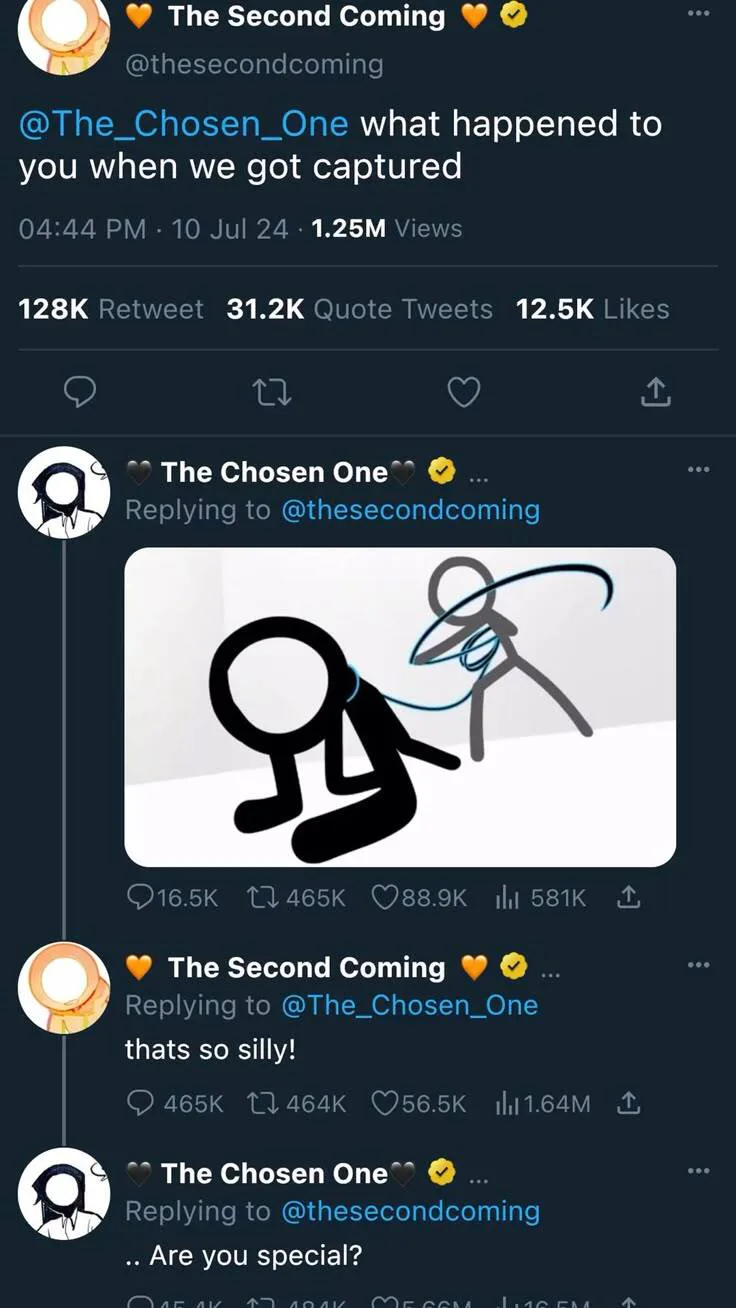Share the stick figure image tweet
The height and width of the screenshot is (1308, 736).
(627, 898)
